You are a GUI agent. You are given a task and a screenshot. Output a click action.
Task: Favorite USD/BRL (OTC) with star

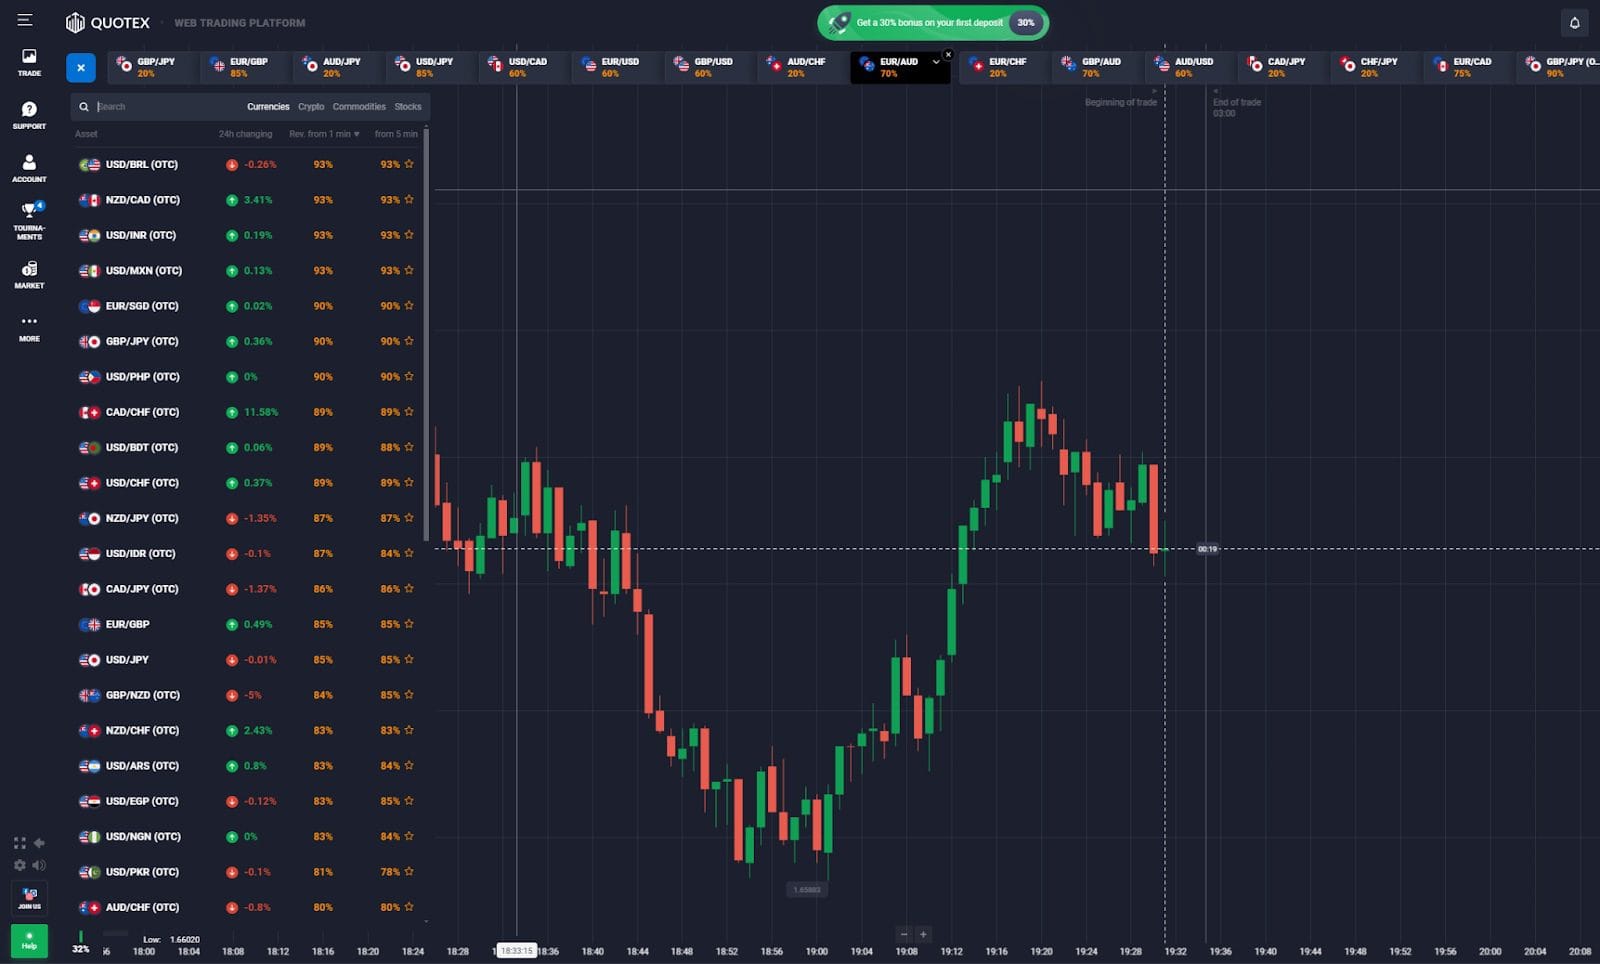[x=409, y=164]
